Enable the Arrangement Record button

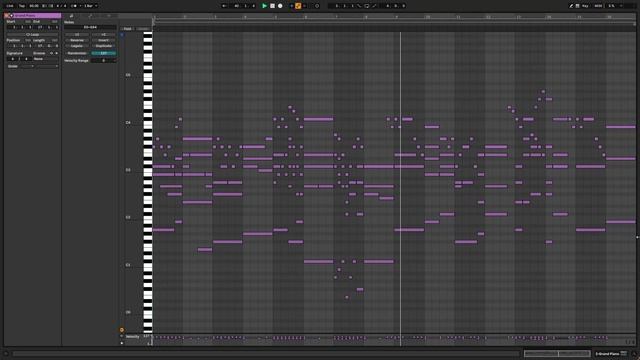point(280,6)
